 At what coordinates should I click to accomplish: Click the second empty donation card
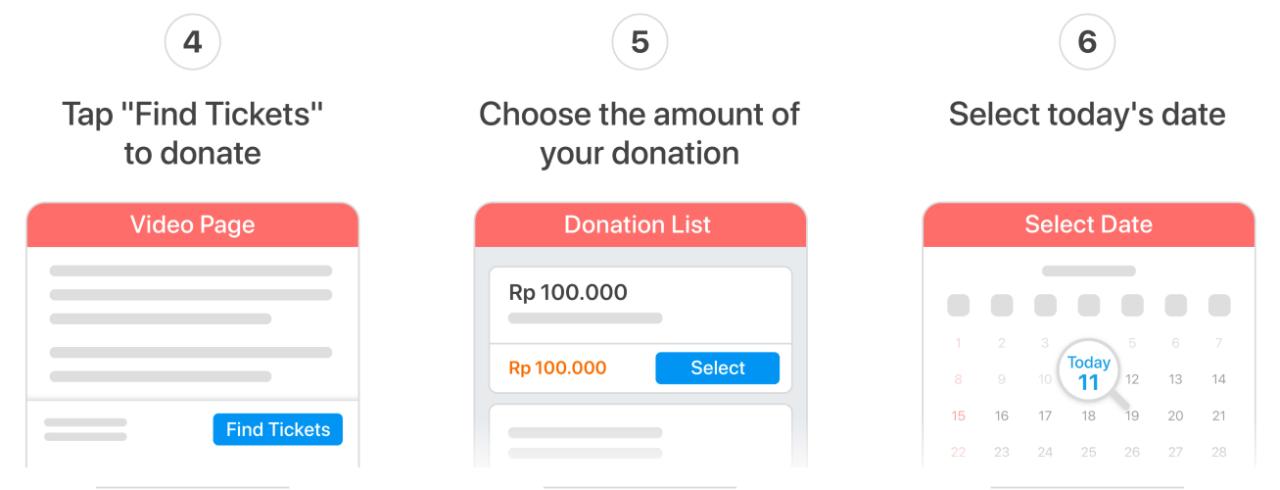(640, 436)
